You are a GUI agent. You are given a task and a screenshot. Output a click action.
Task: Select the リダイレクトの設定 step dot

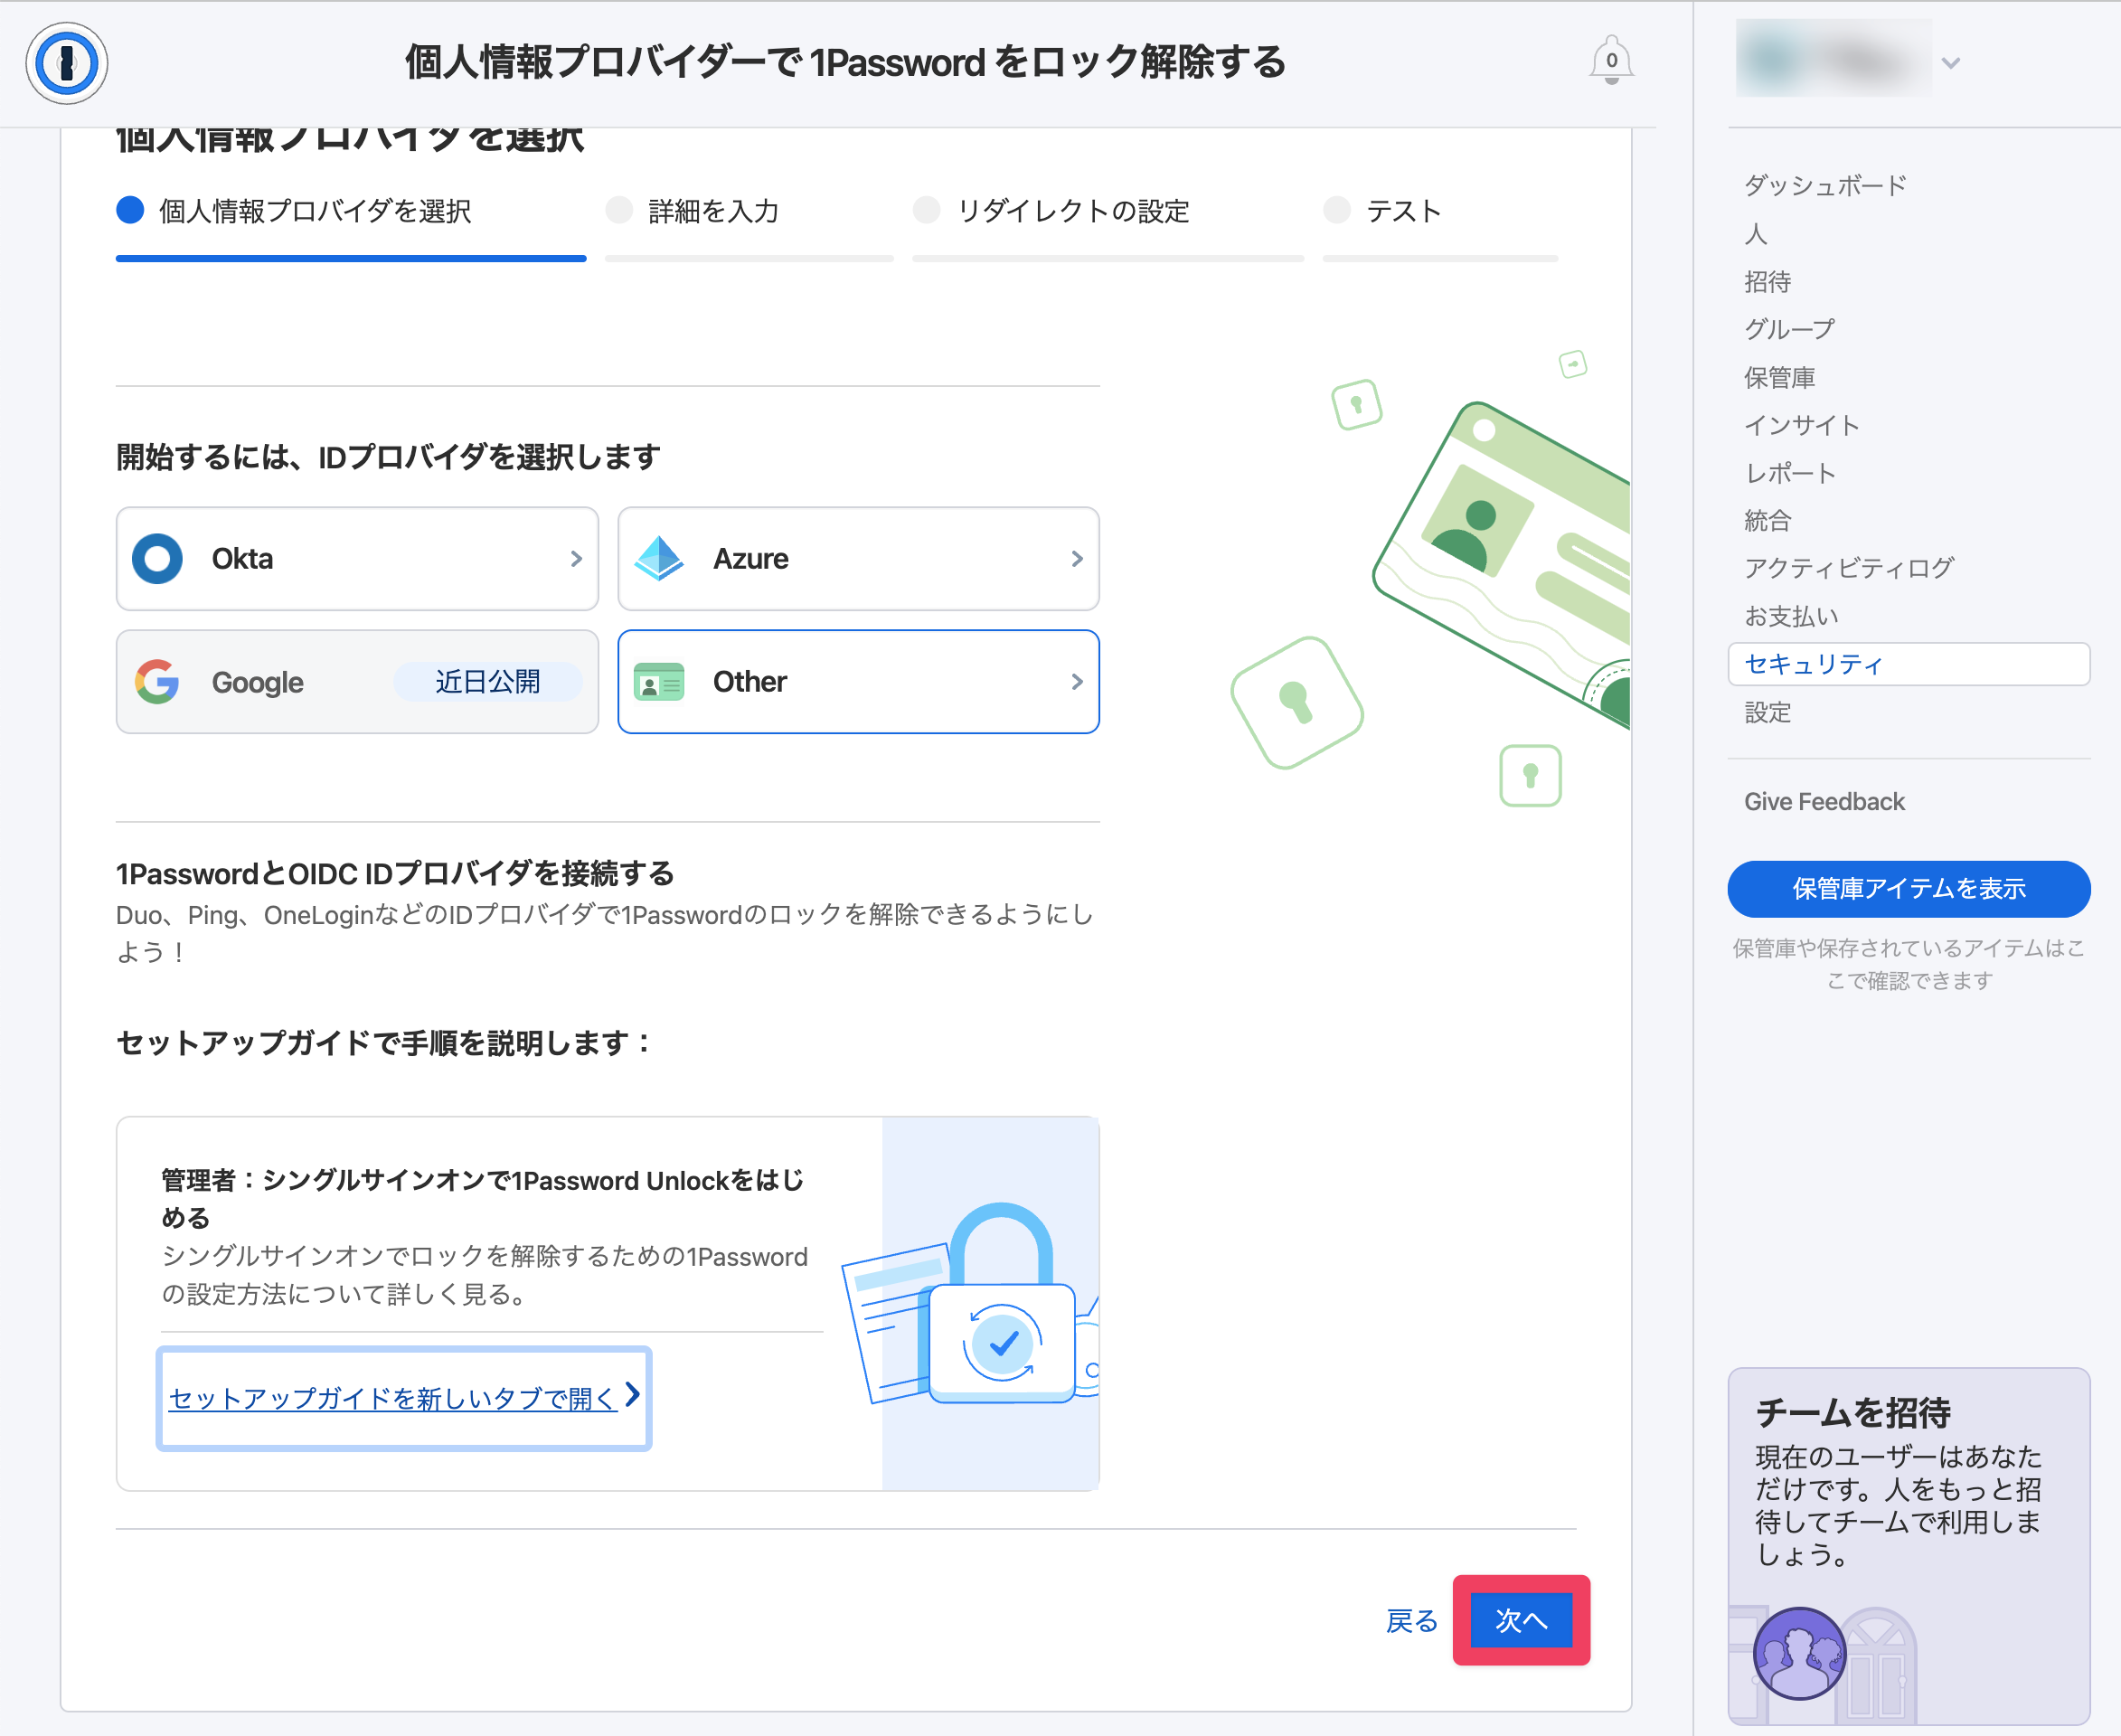(927, 210)
